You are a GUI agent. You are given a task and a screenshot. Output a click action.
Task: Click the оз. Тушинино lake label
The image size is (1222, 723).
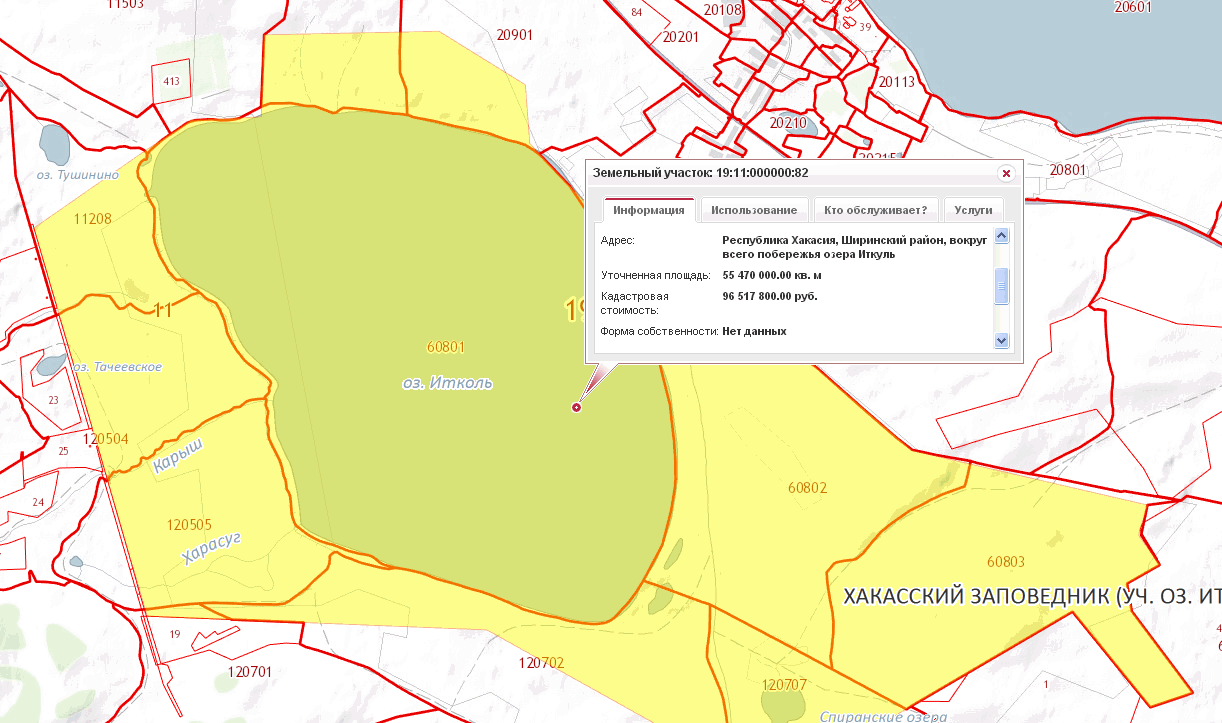pyautogui.click(x=77, y=174)
